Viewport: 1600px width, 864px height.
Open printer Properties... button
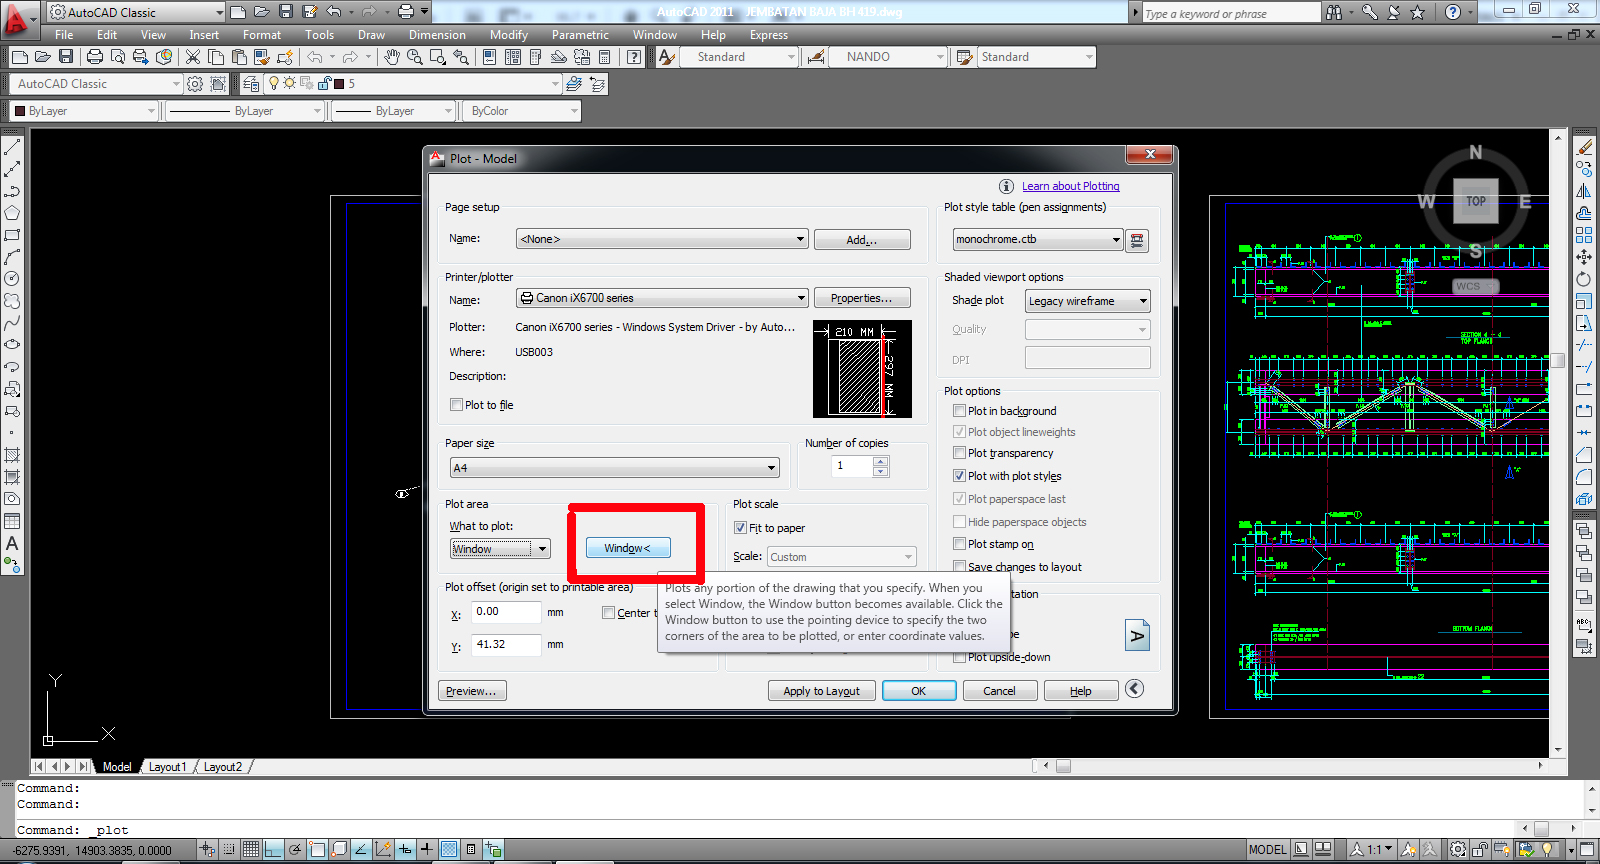(862, 298)
